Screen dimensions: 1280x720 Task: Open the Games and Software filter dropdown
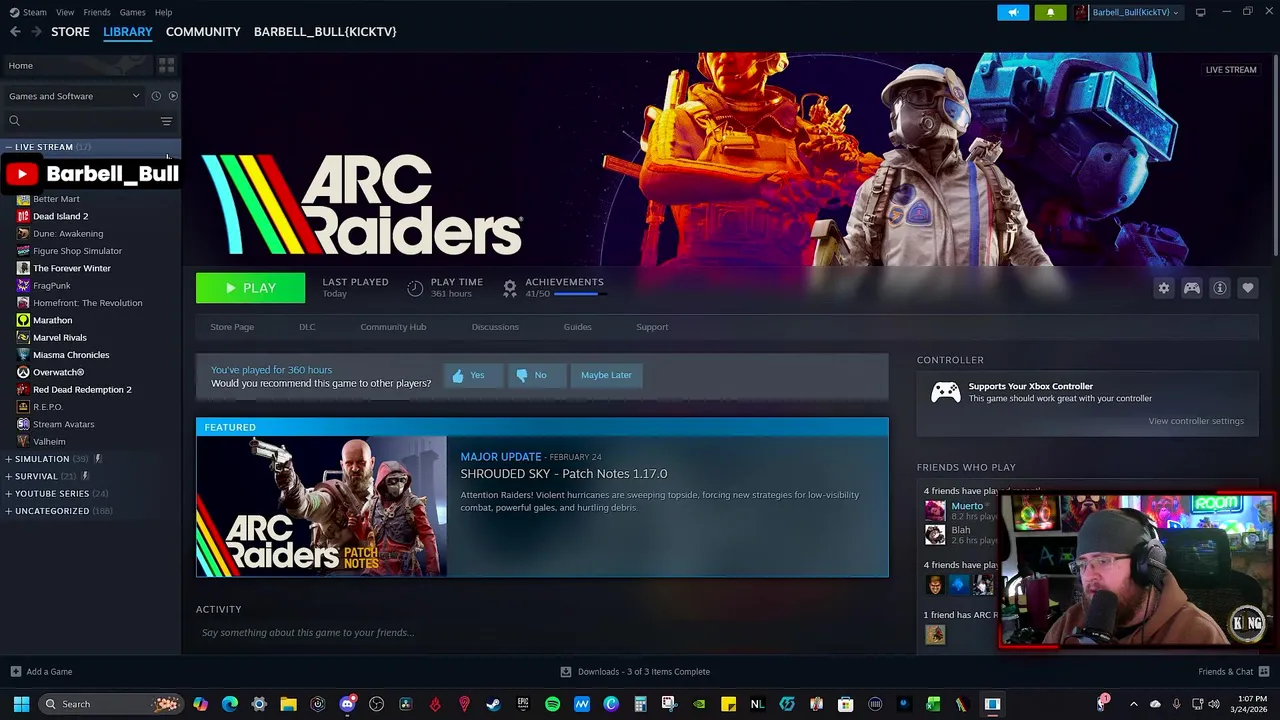point(74,96)
